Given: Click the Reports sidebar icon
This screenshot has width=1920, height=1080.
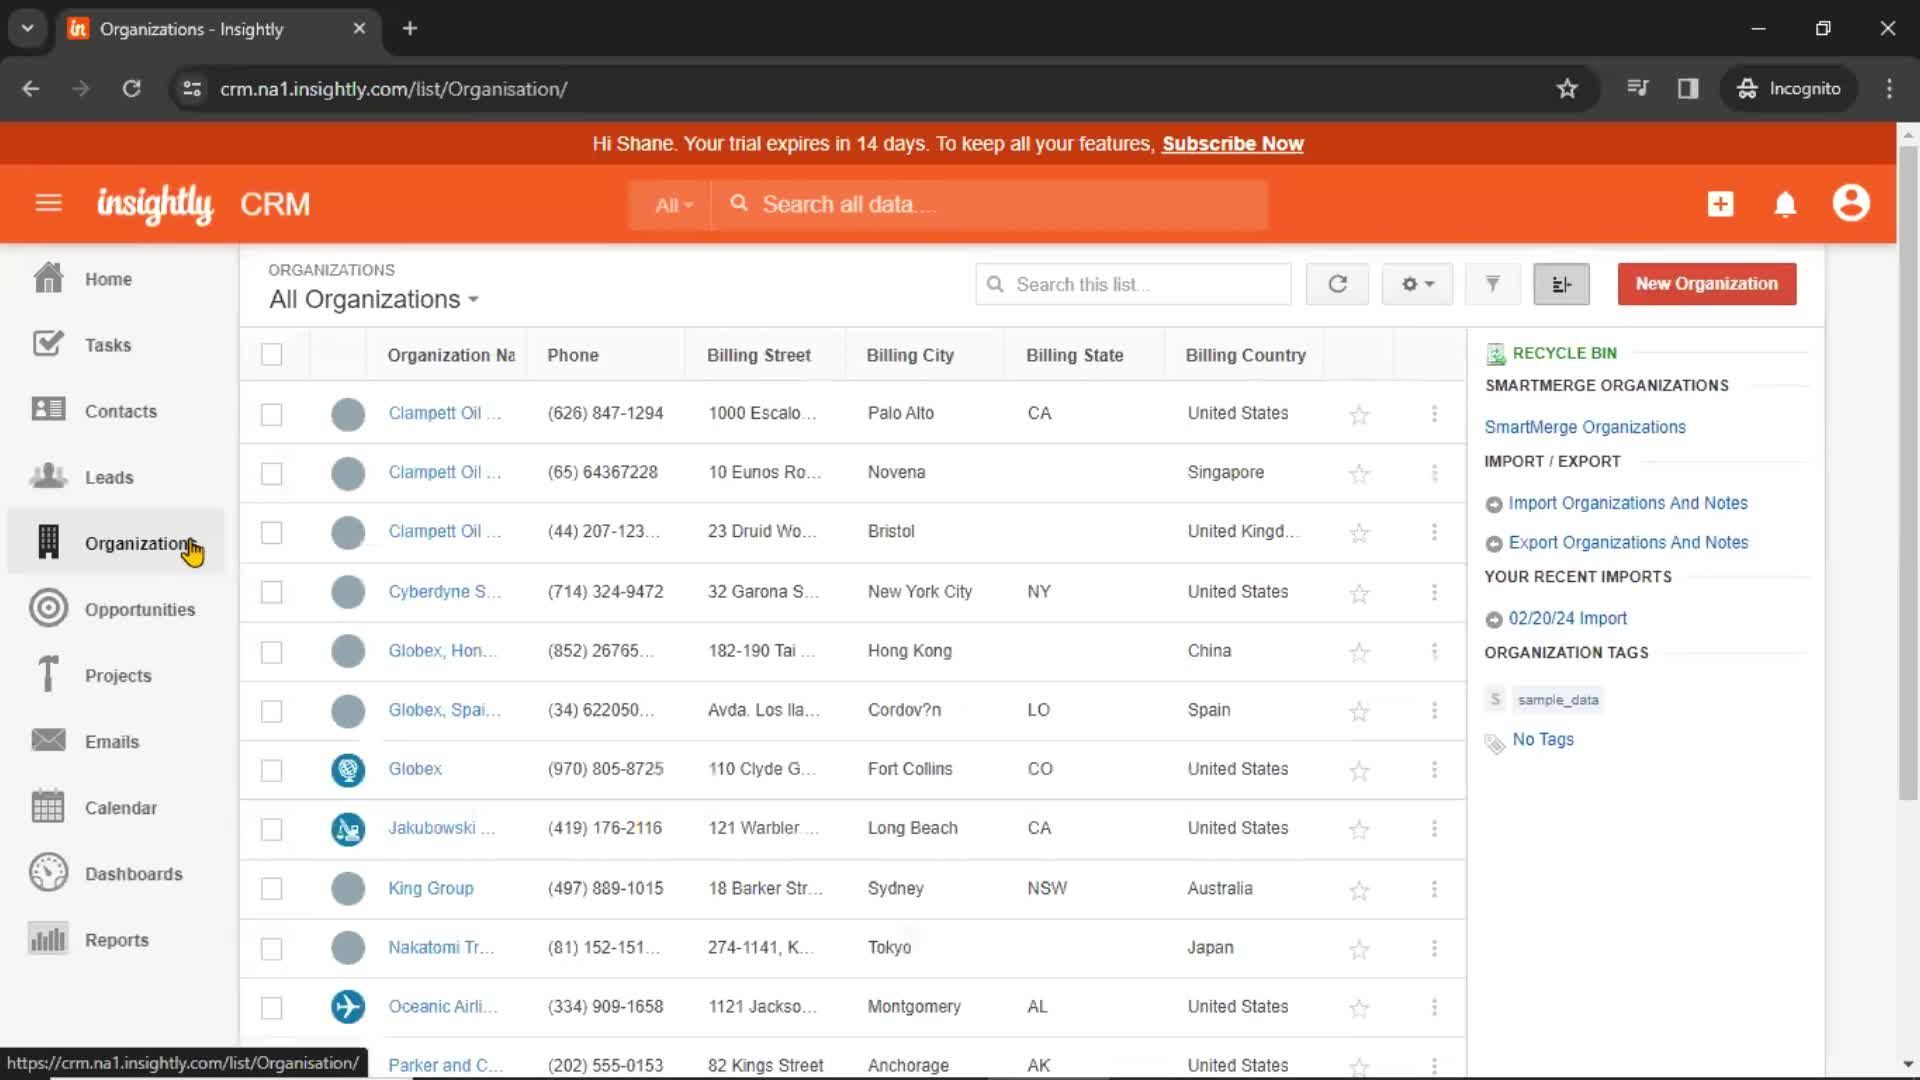Looking at the screenshot, I should click(x=47, y=939).
